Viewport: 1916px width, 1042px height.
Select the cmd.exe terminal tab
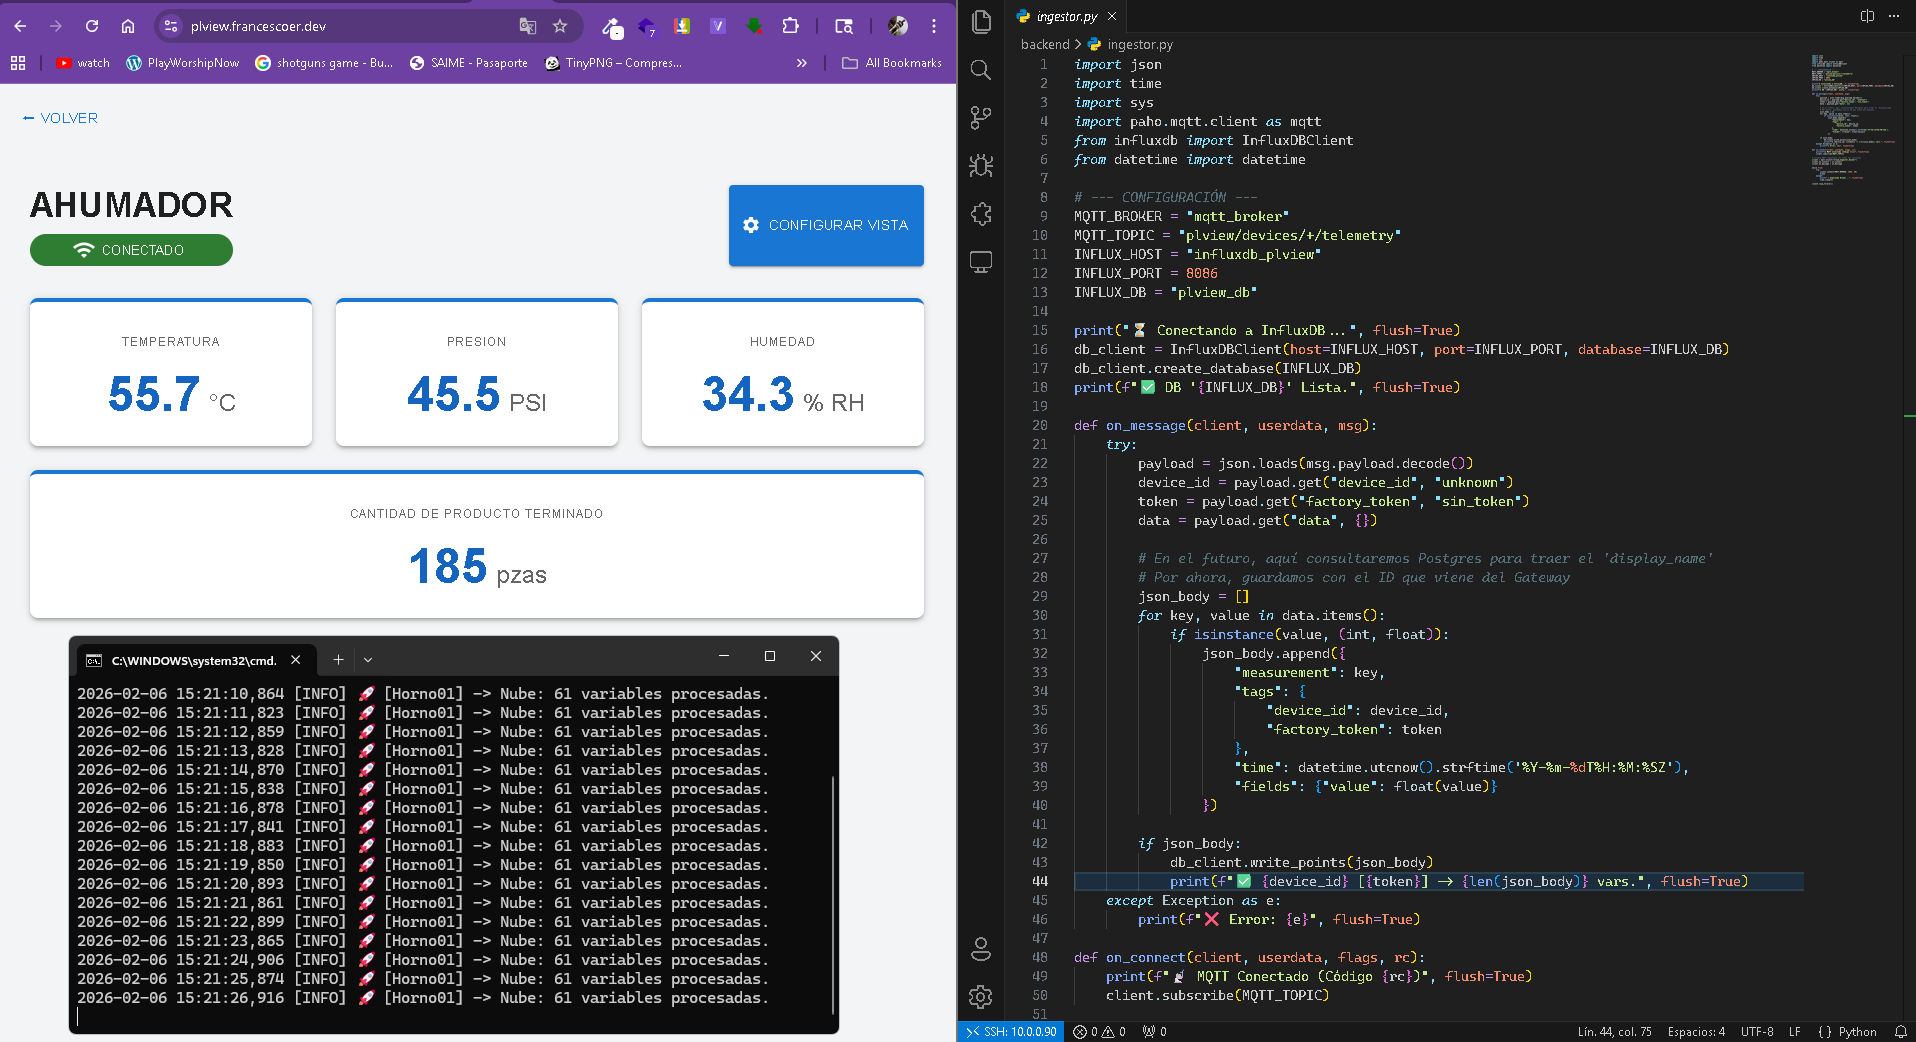pos(193,660)
